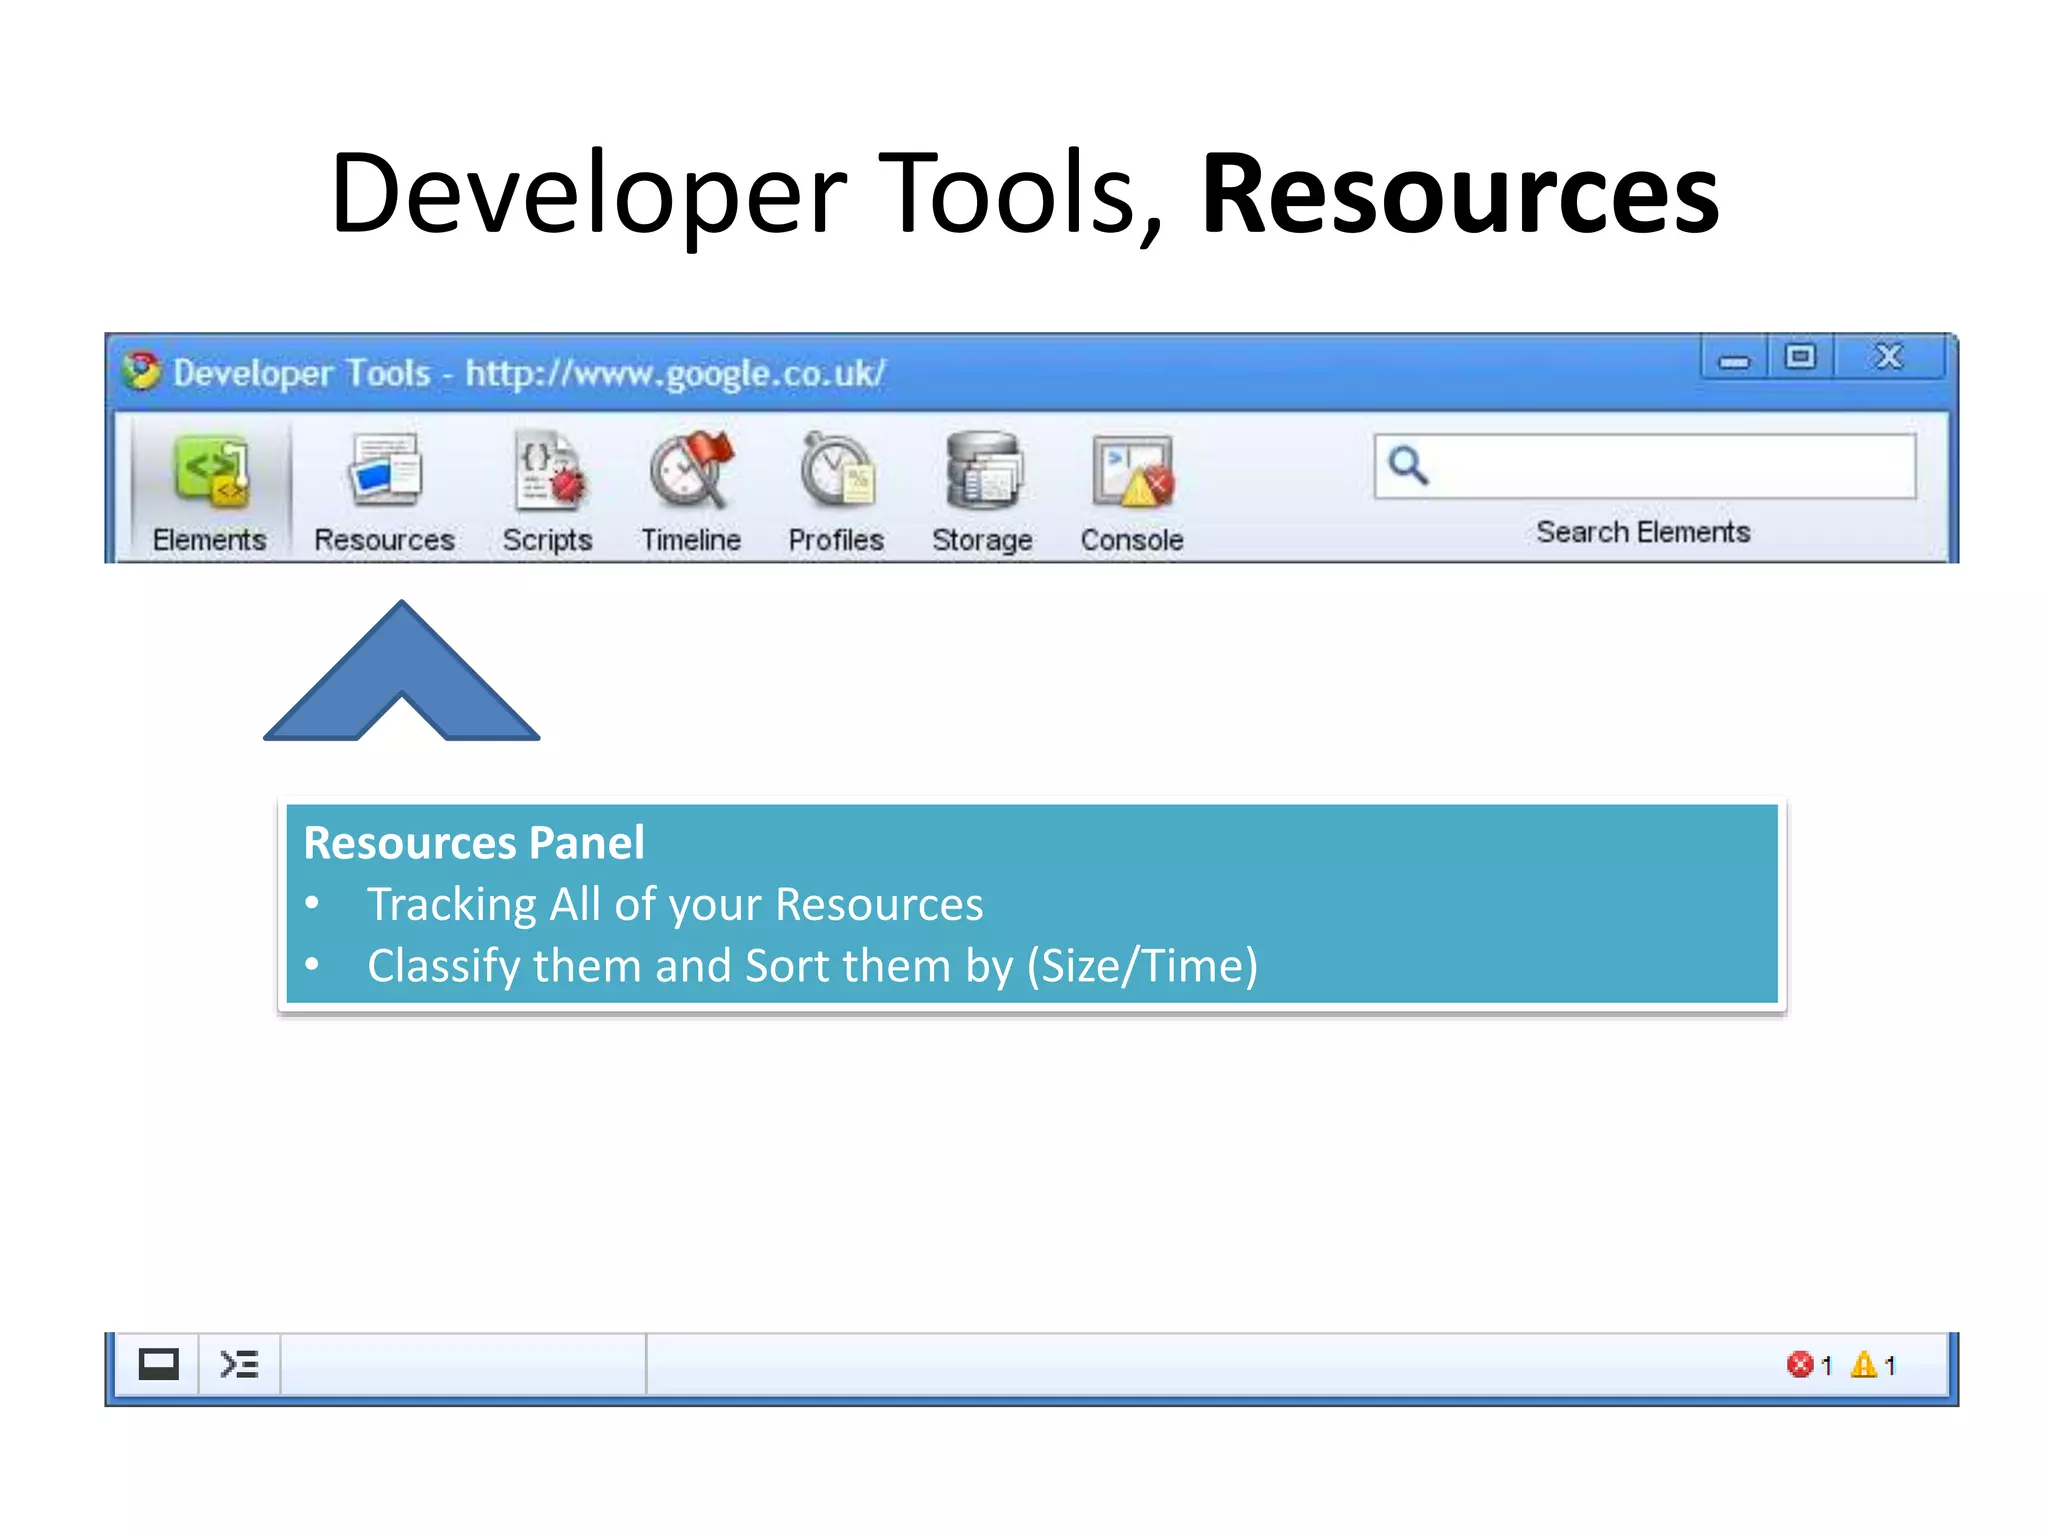Close the Developer Tools window
Viewport: 2048px width, 1536px height.
(x=1889, y=357)
